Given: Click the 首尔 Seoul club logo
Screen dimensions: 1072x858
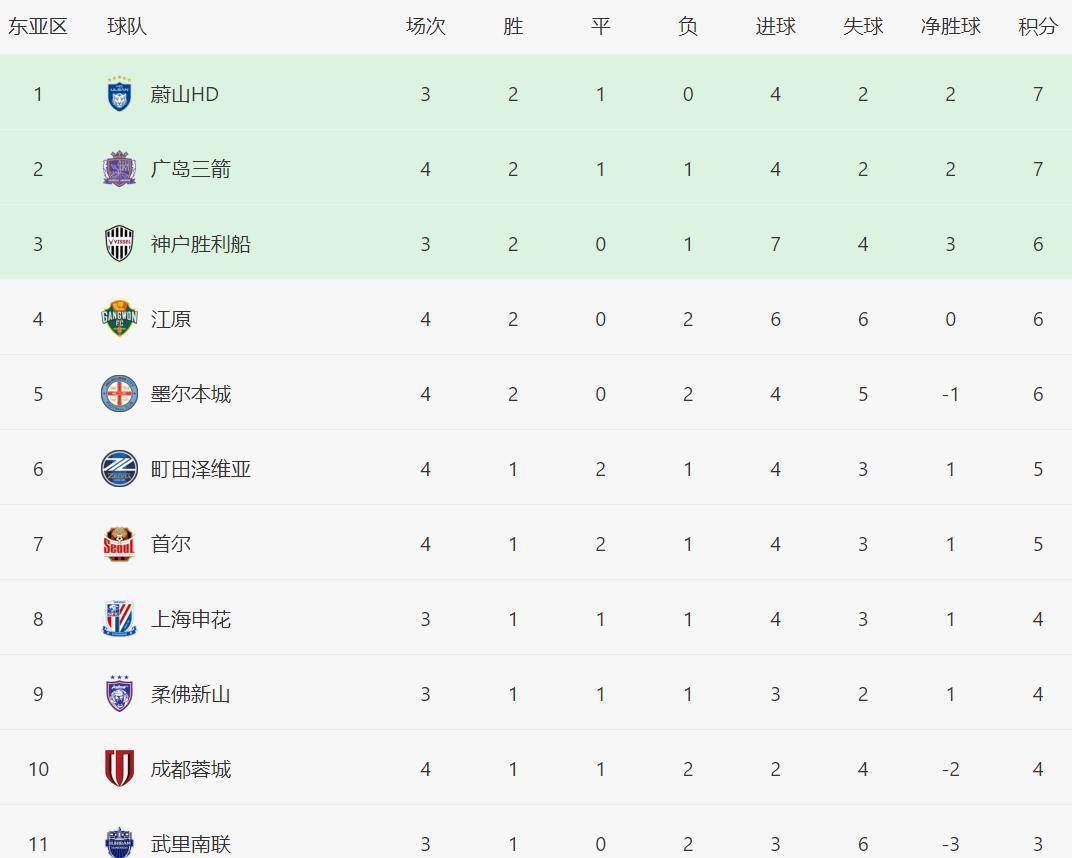Looking at the screenshot, I should point(119,544).
